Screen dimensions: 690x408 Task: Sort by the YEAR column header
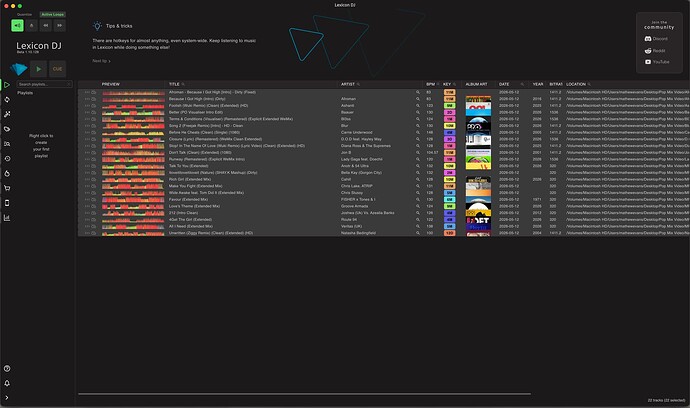pos(538,84)
